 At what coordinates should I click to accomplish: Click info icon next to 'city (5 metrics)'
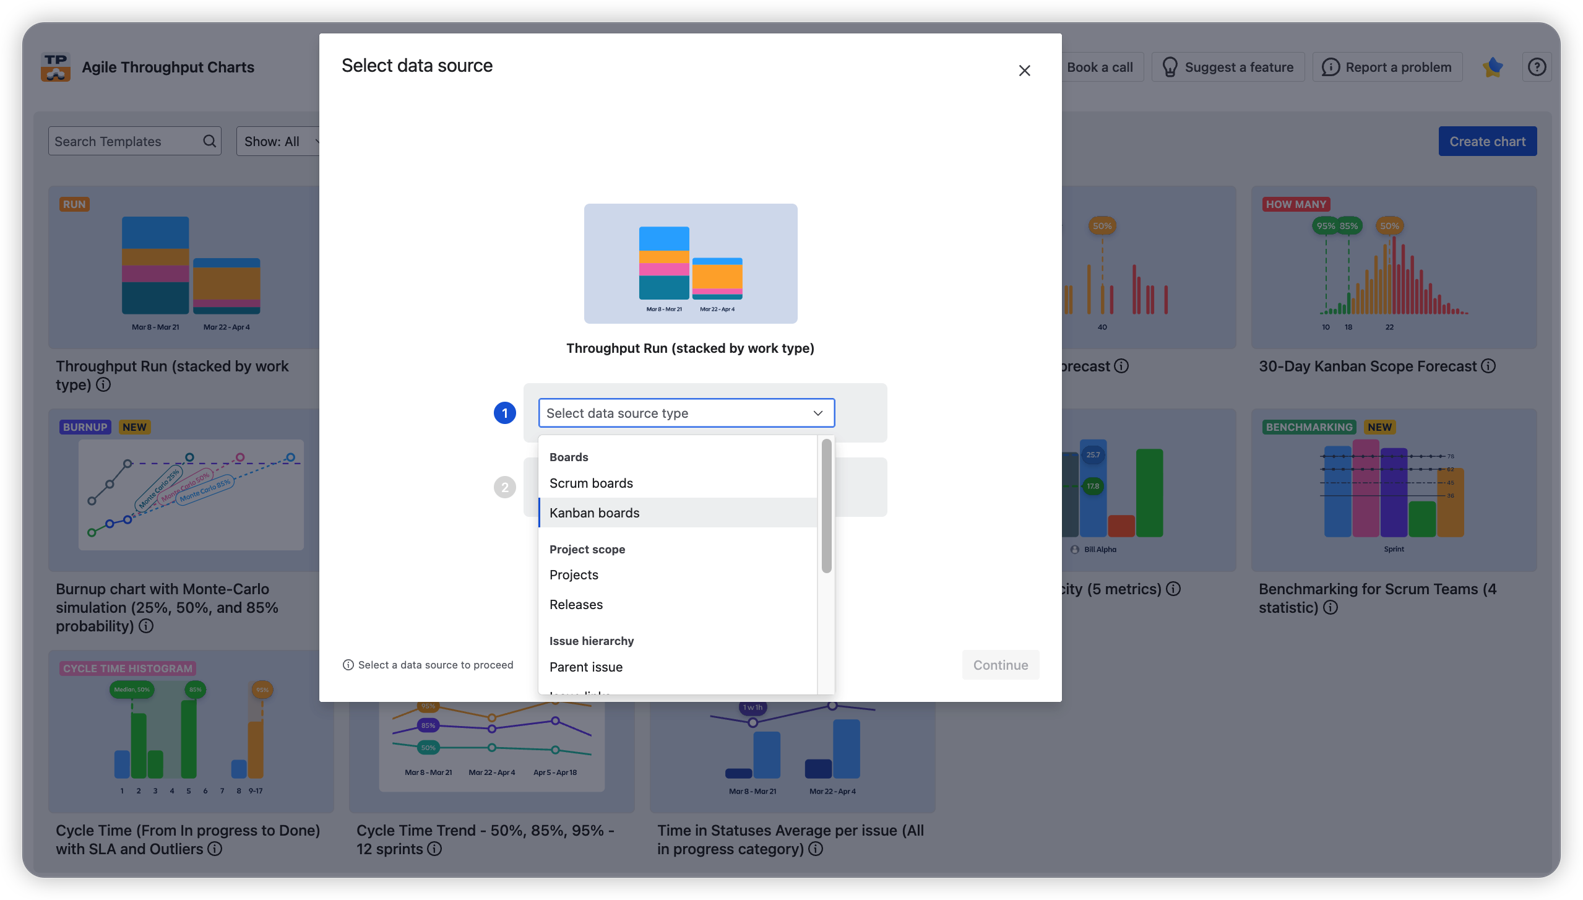[x=1173, y=590]
